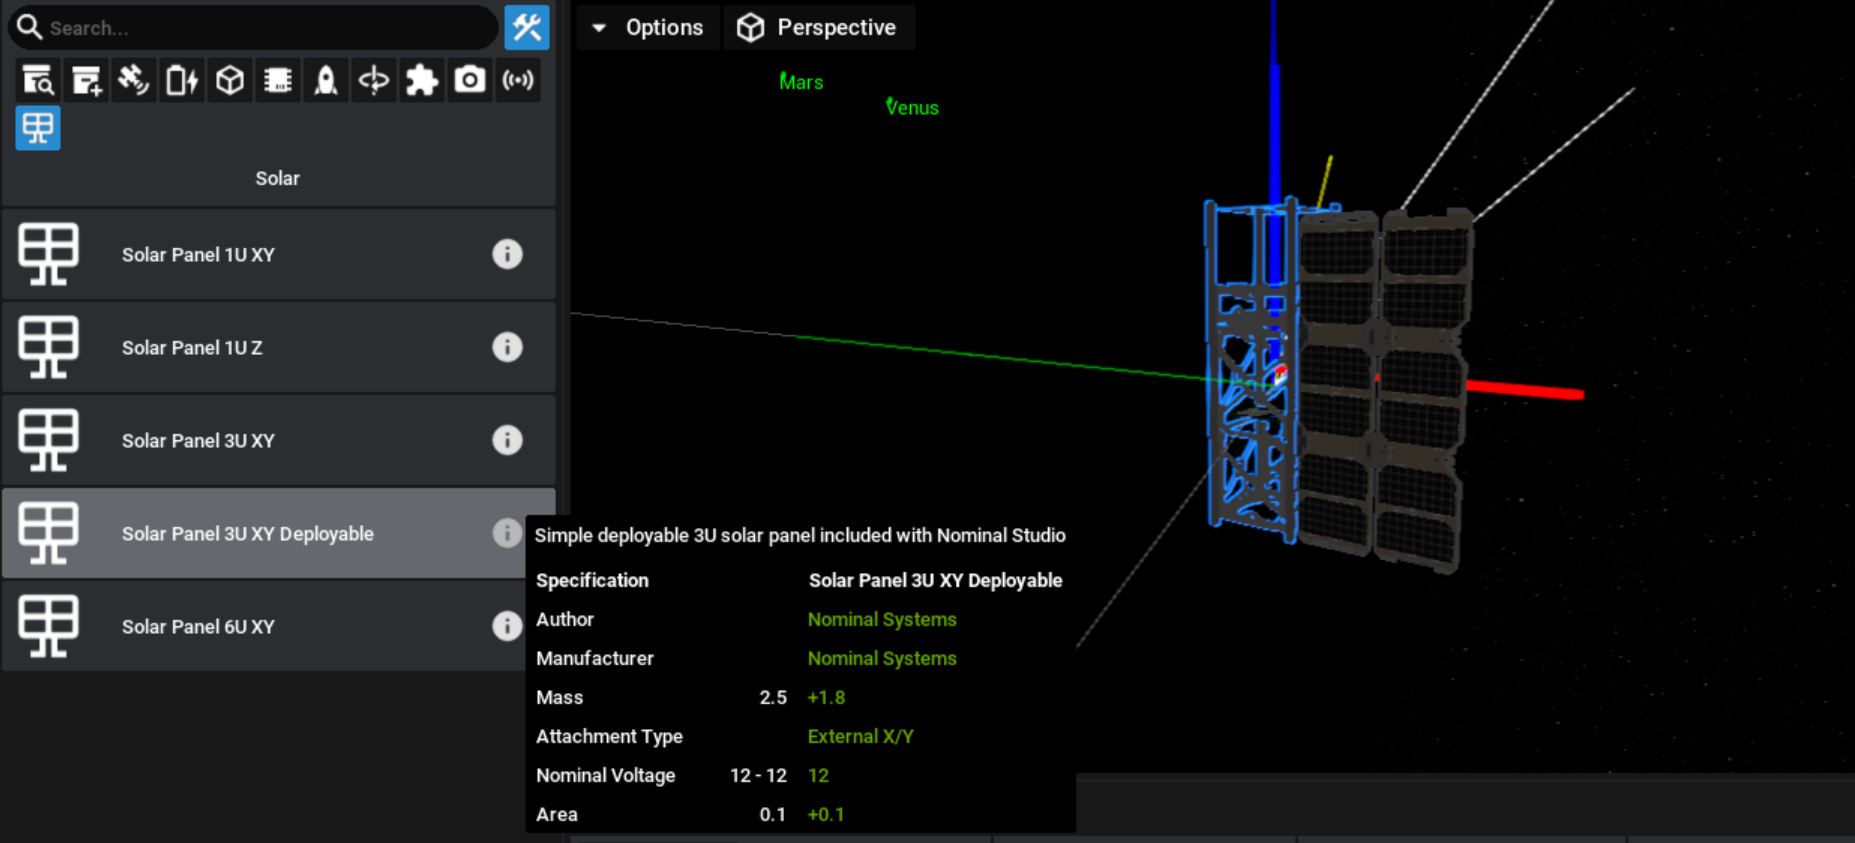Click the blue build tools icon beside search
Screen dimensions: 1855x843
tap(527, 27)
